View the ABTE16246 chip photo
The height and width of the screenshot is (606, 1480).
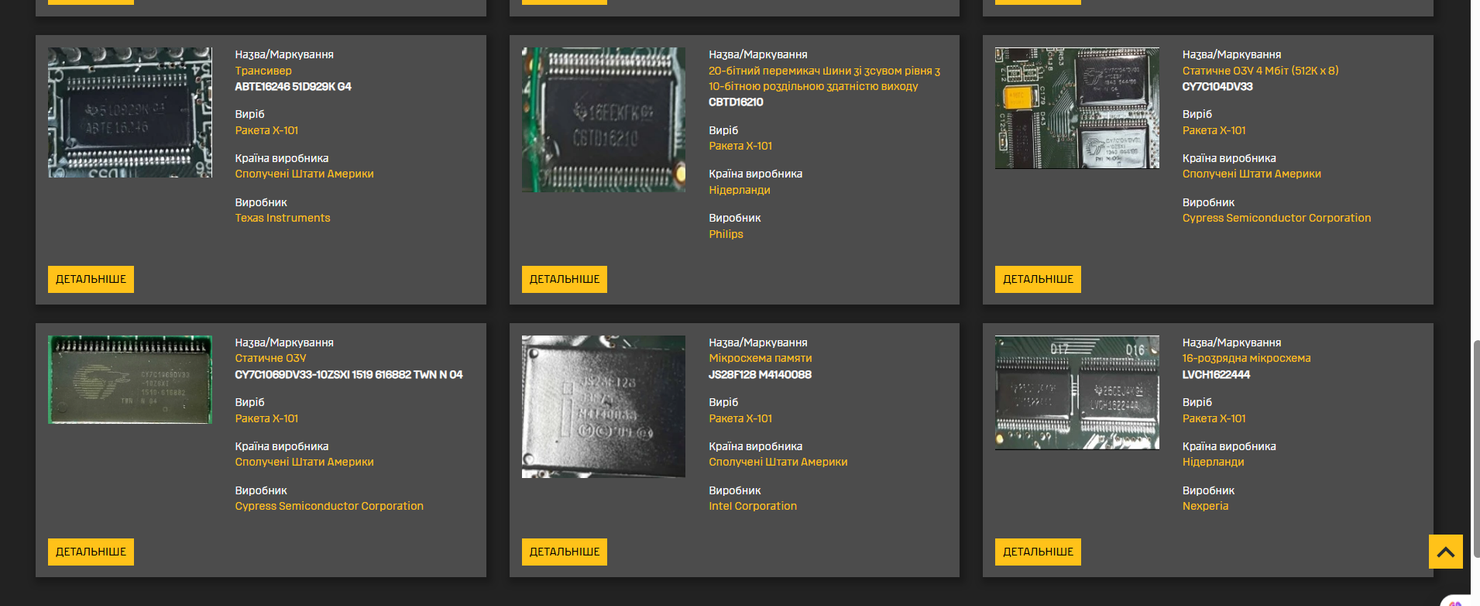(x=130, y=113)
